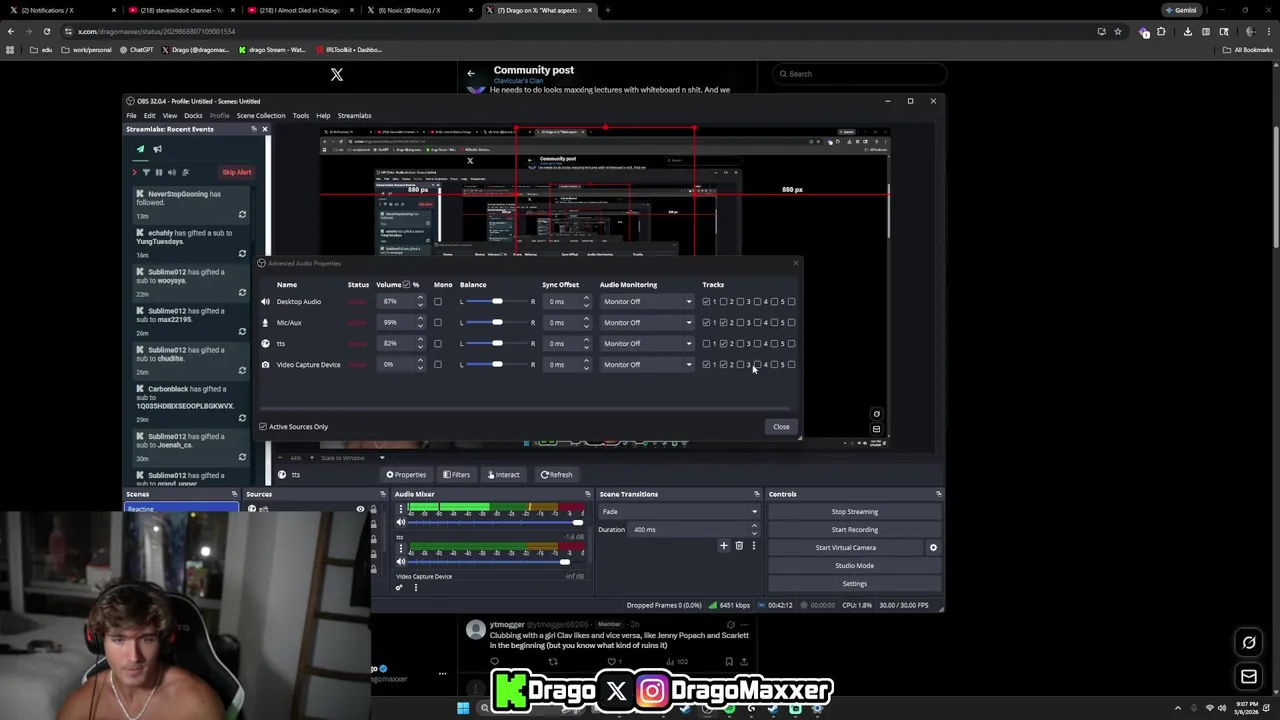Image resolution: width=1280 pixels, height=720 pixels.
Task: Click Skip Alert in Recent Events
Action: [x=237, y=172]
